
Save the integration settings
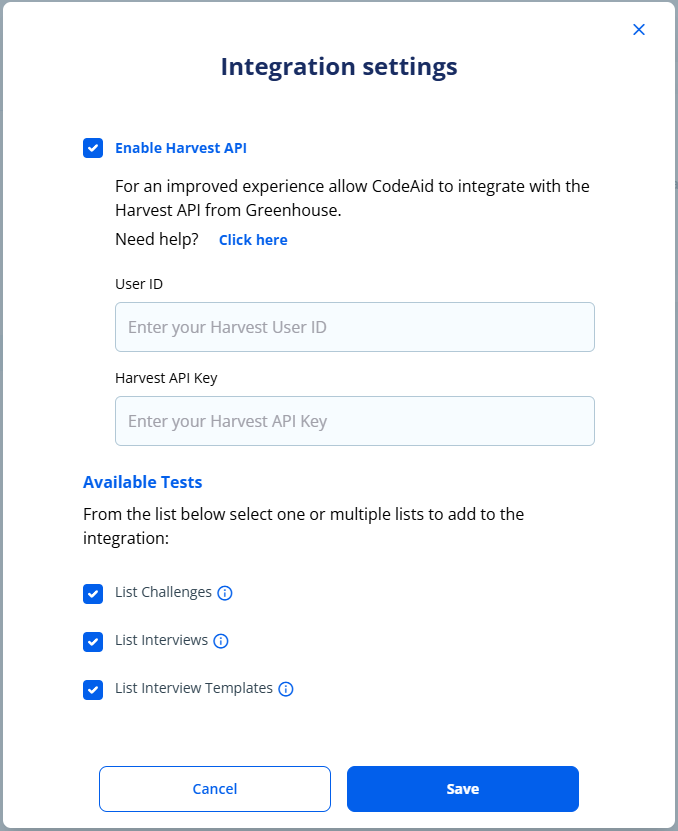pyautogui.click(x=463, y=789)
